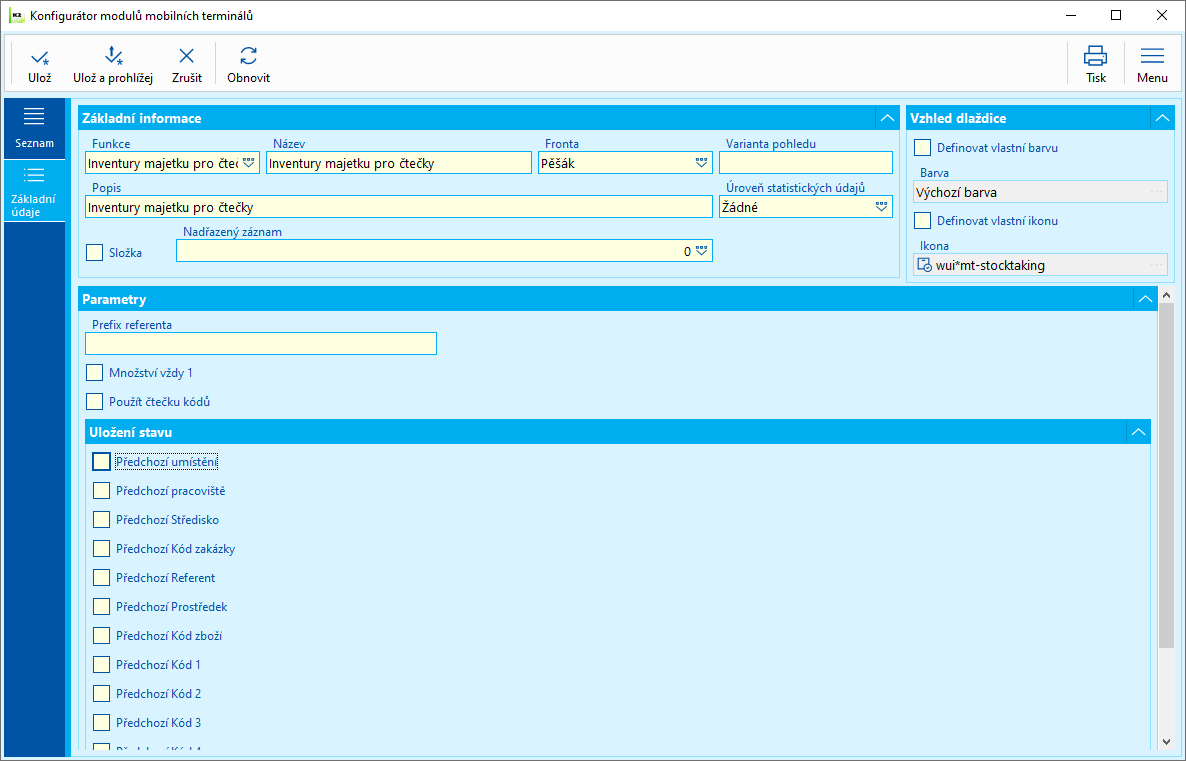This screenshot has height=761, width=1186.
Task: Enable Definovat vlastní barvu checkbox
Action: (922, 148)
